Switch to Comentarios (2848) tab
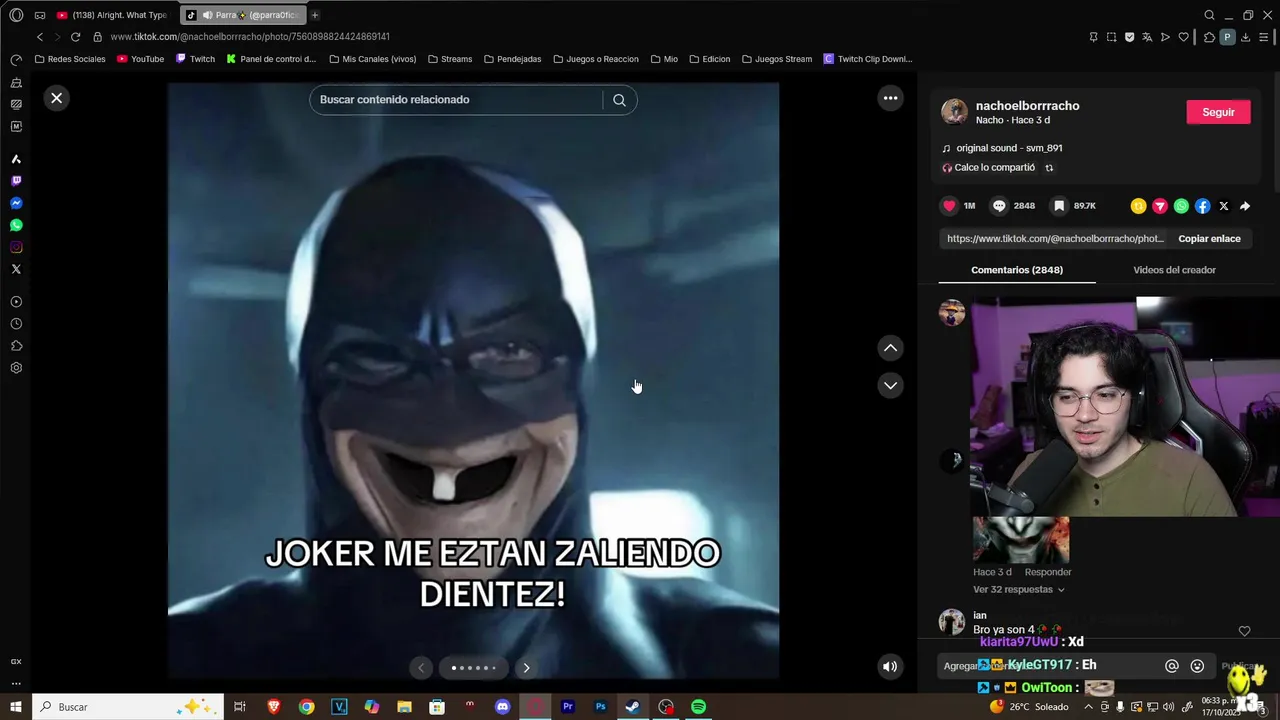 (1017, 270)
